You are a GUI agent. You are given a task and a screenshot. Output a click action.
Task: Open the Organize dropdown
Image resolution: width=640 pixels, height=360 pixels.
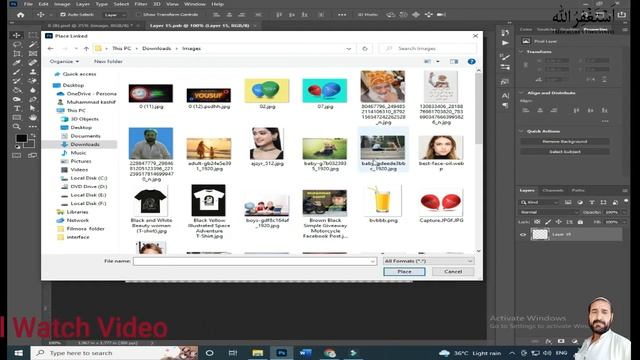(64, 62)
